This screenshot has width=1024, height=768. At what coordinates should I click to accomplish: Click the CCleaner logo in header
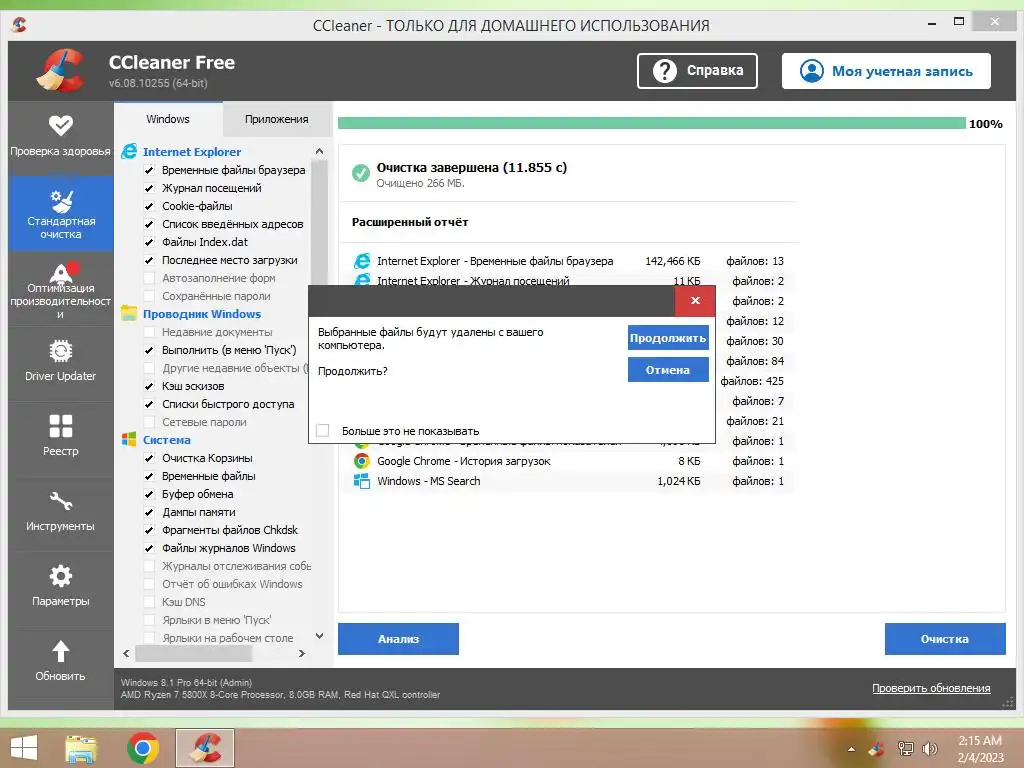point(61,70)
